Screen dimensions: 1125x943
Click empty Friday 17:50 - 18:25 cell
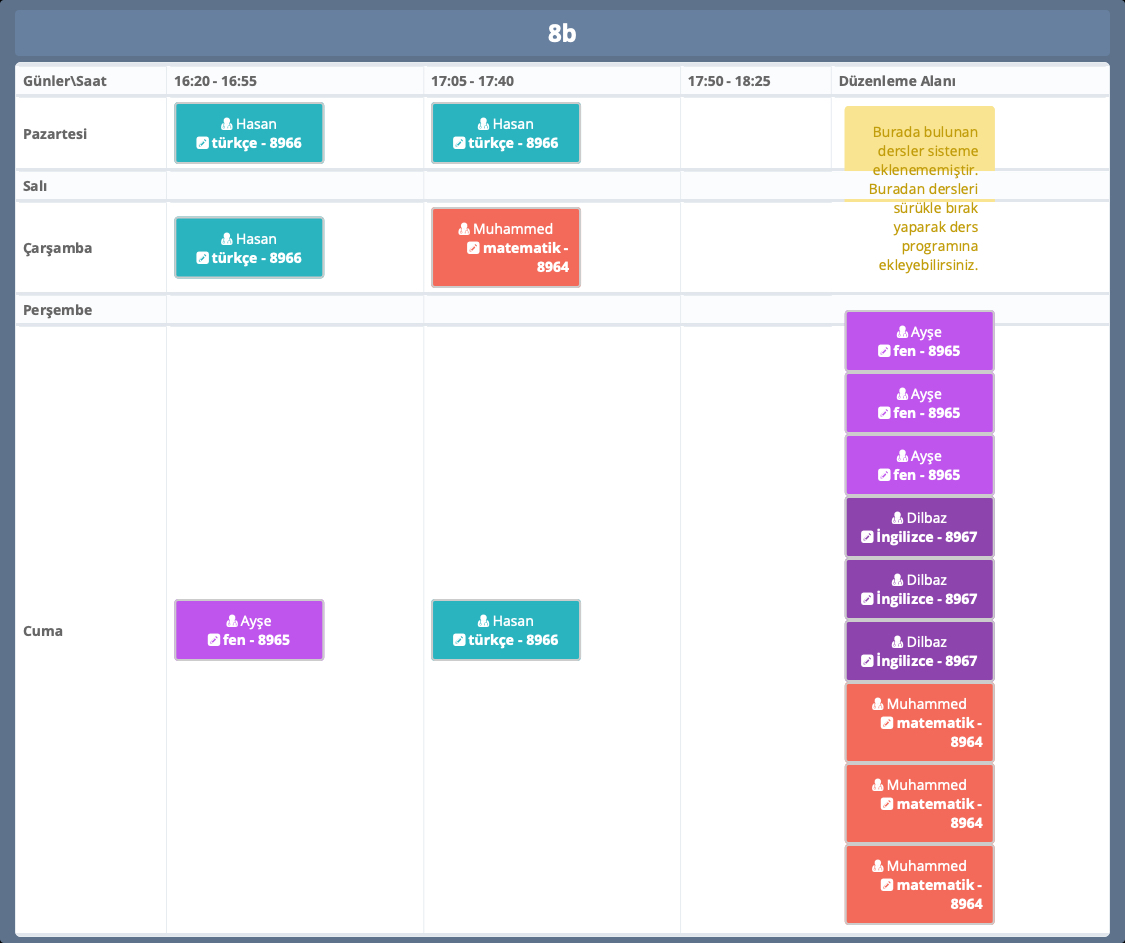[x=755, y=630]
